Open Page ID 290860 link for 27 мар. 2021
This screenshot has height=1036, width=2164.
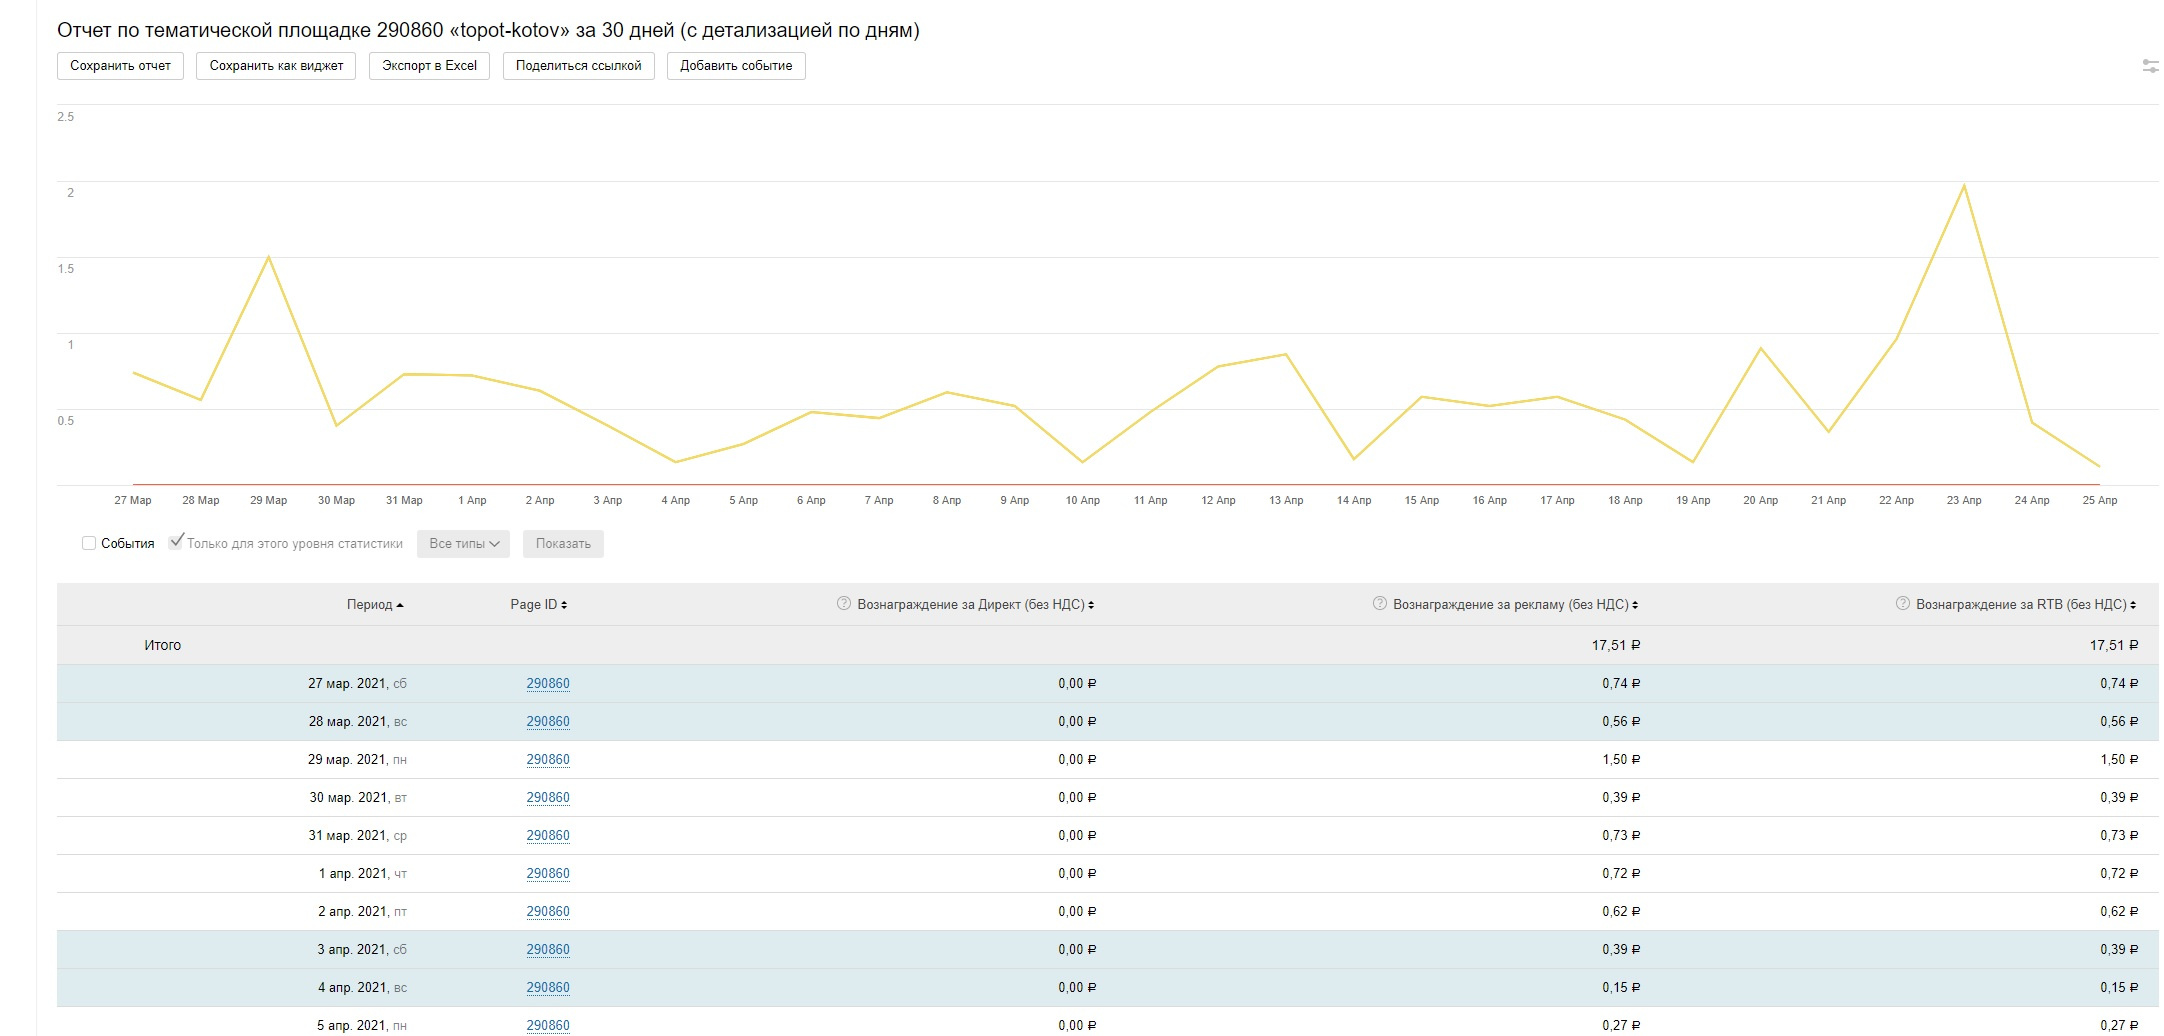[548, 684]
